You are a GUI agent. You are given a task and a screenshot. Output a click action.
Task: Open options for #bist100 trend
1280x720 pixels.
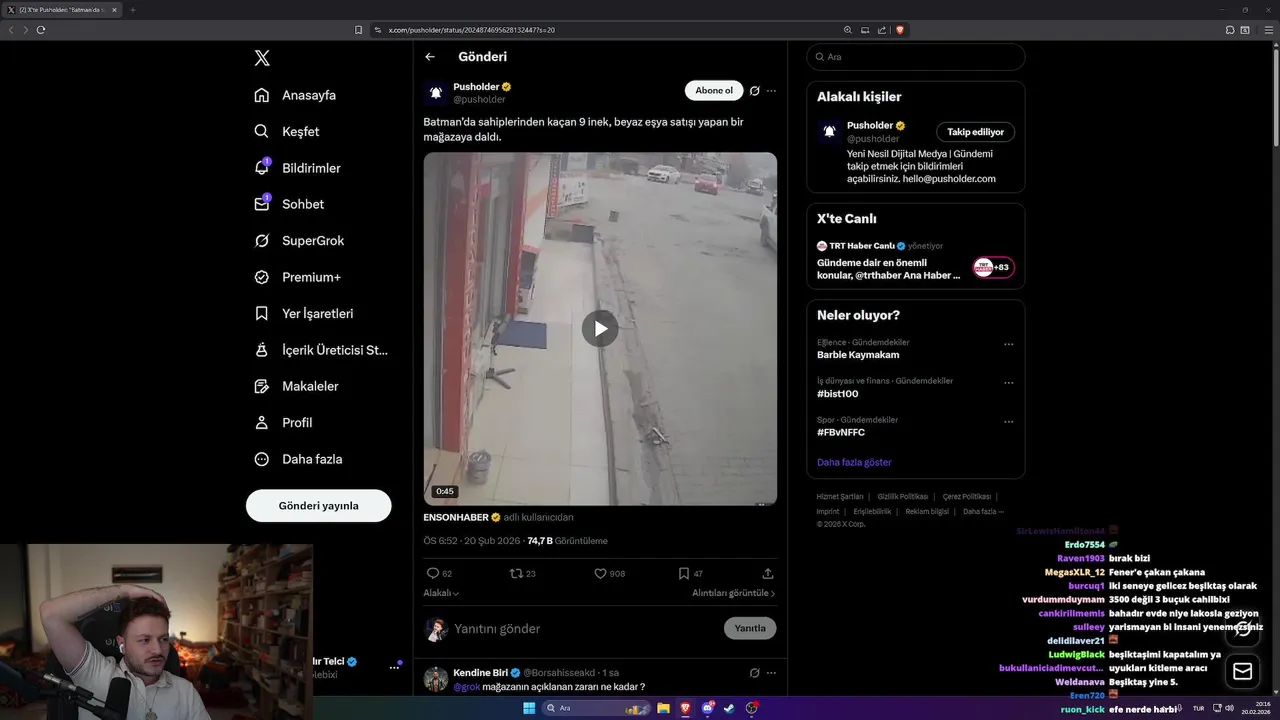1008,383
